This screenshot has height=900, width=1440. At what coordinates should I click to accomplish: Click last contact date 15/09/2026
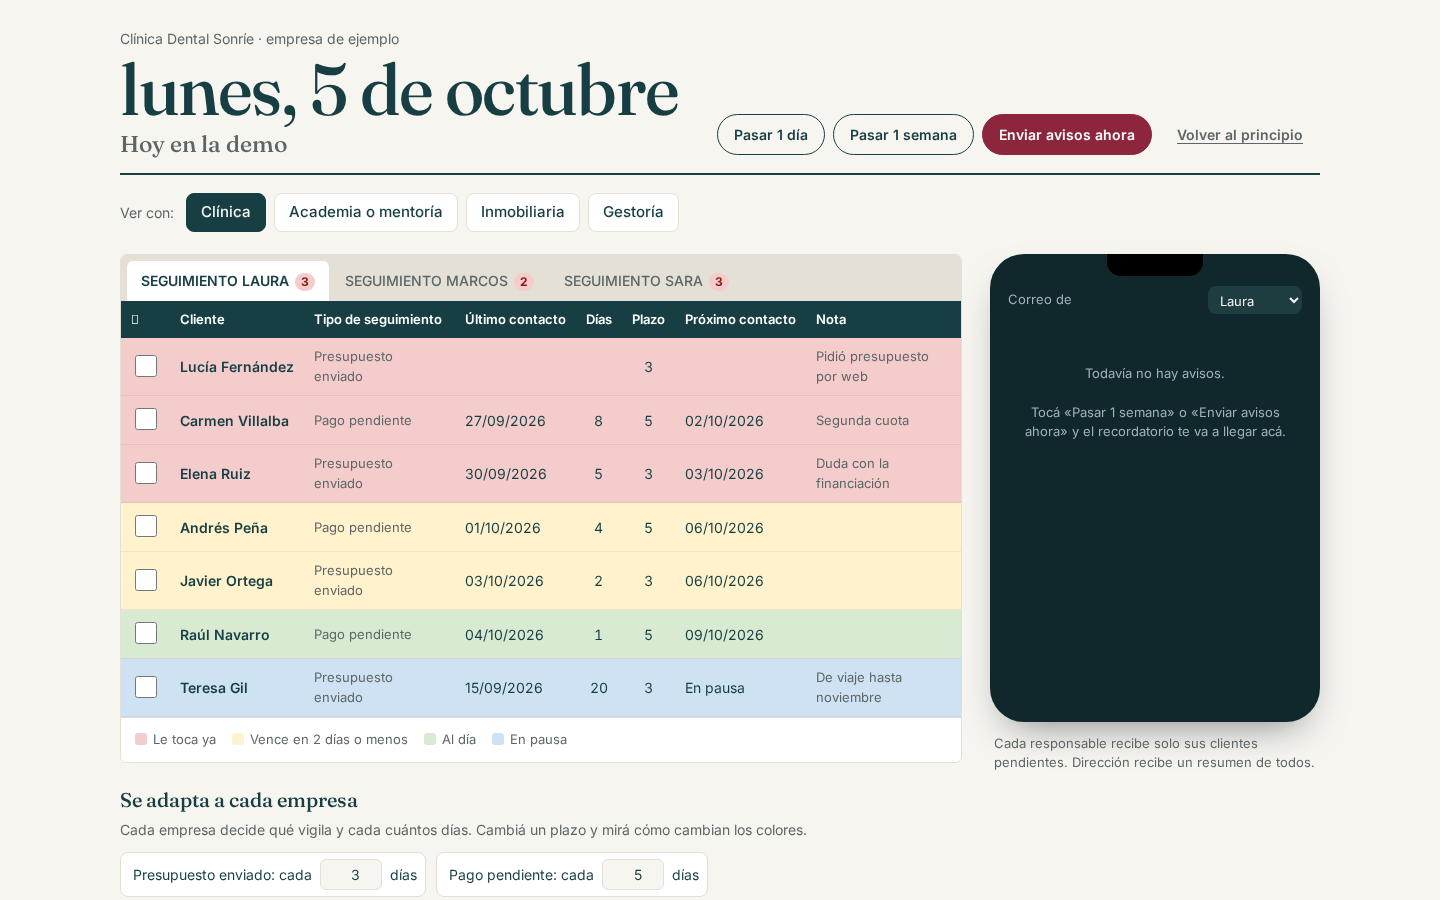point(504,688)
